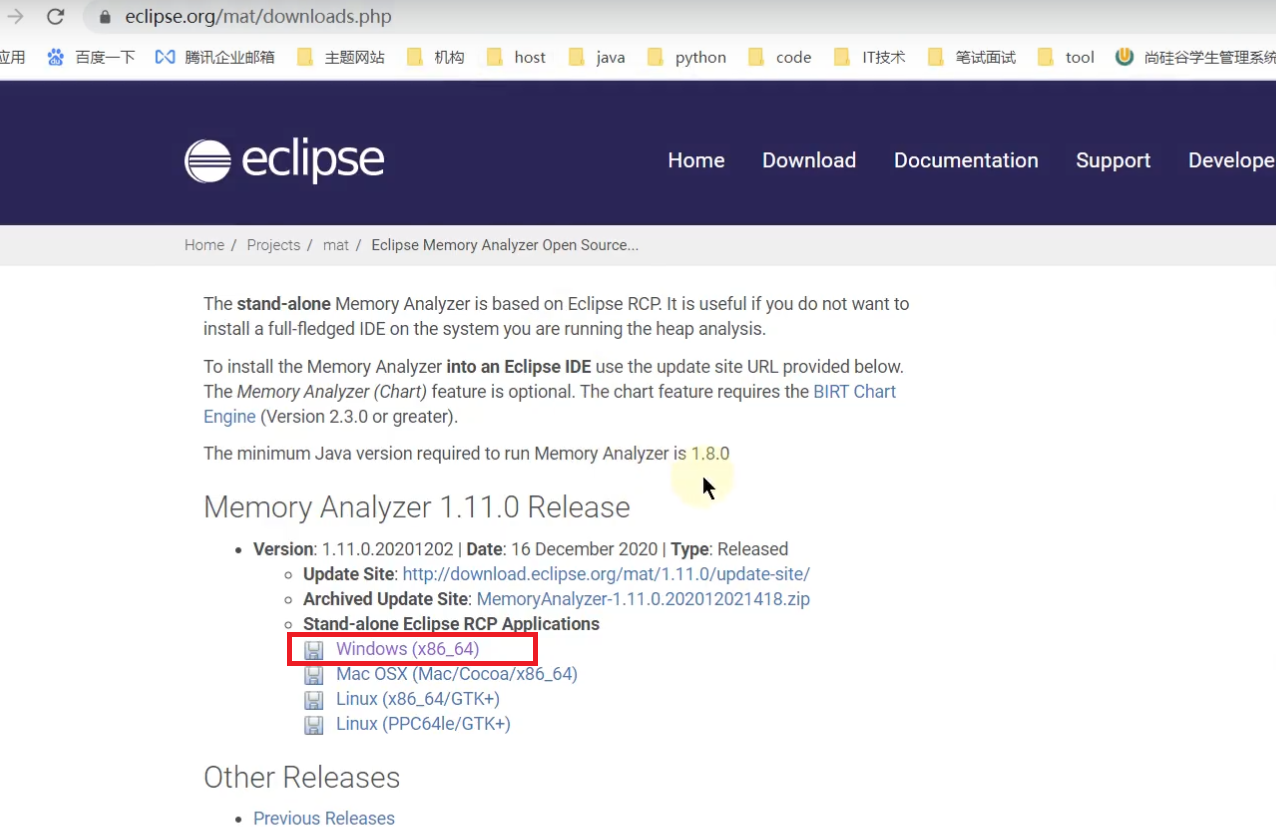Click the Eclipse logo in the header
The image size is (1276, 827).
click(x=284, y=160)
